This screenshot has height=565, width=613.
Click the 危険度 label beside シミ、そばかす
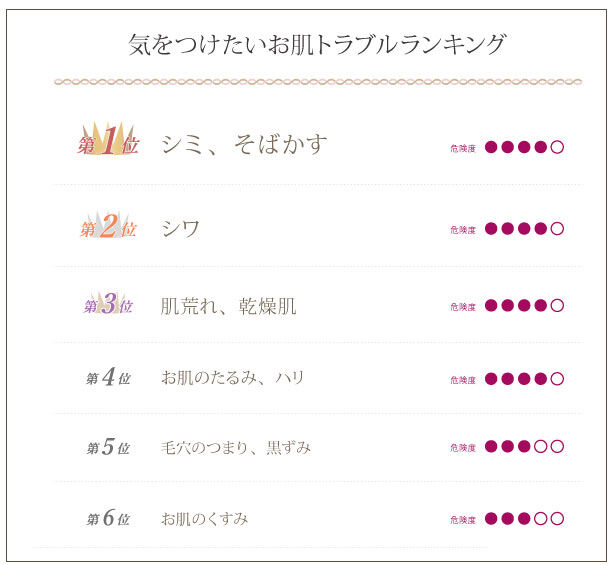pos(463,148)
